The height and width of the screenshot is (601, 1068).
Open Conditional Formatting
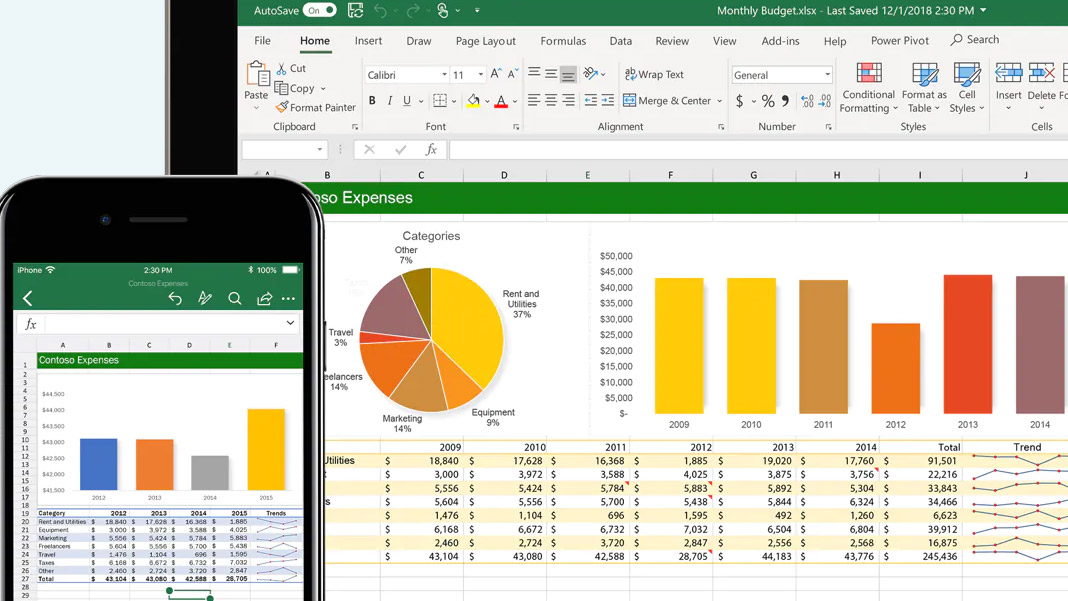tap(868, 87)
